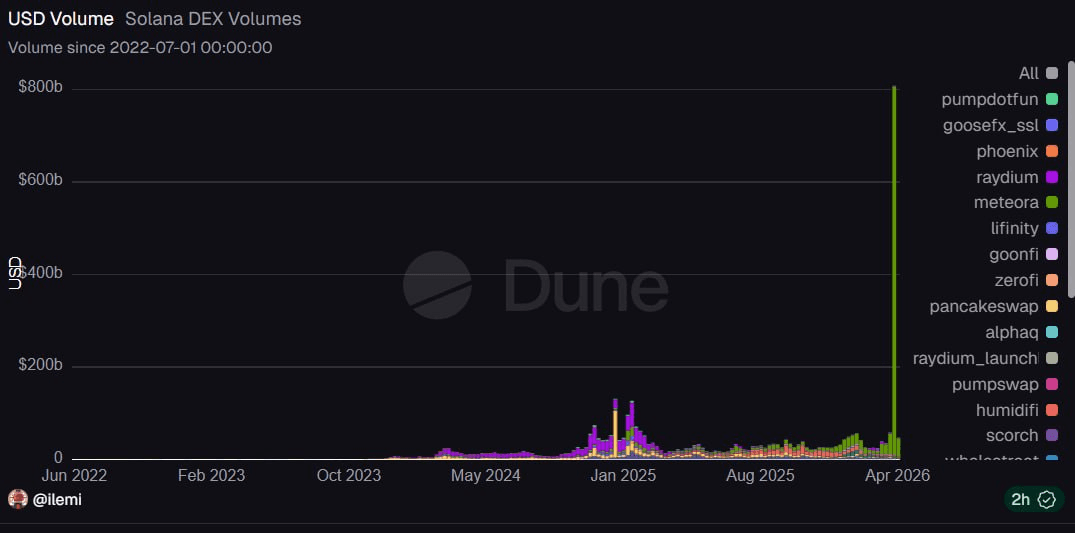Click the legend vertical scrollbar
This screenshot has width=1075, height=533.
(1070, 250)
